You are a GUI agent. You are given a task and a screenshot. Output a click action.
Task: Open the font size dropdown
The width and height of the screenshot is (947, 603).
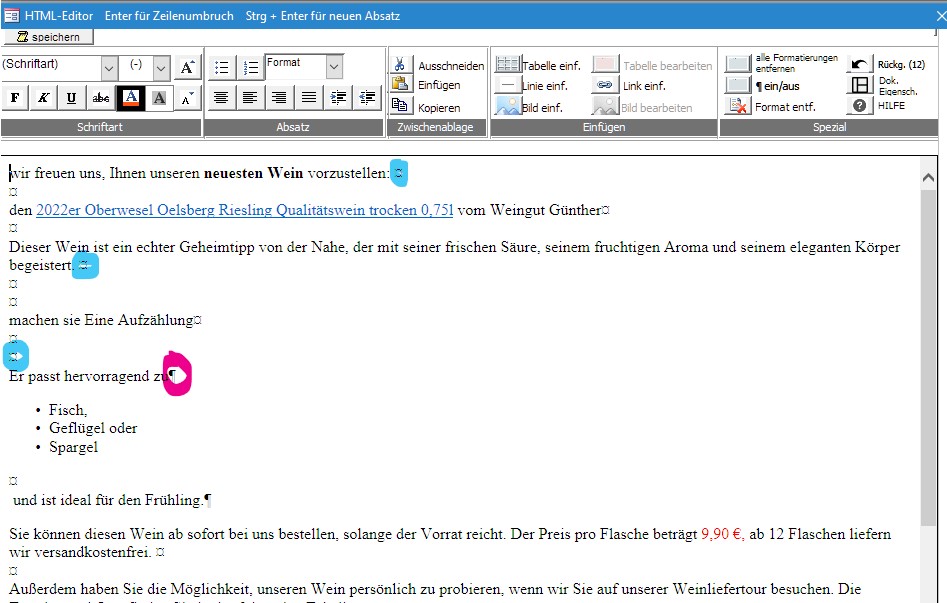point(161,67)
